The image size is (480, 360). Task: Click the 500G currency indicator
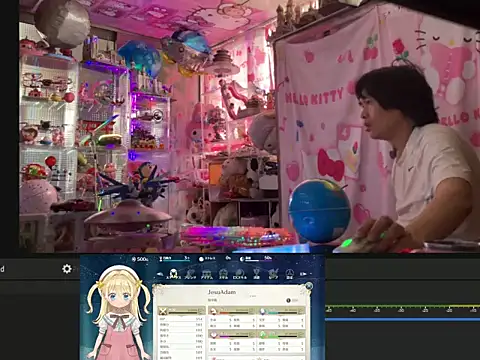(x=140, y=259)
